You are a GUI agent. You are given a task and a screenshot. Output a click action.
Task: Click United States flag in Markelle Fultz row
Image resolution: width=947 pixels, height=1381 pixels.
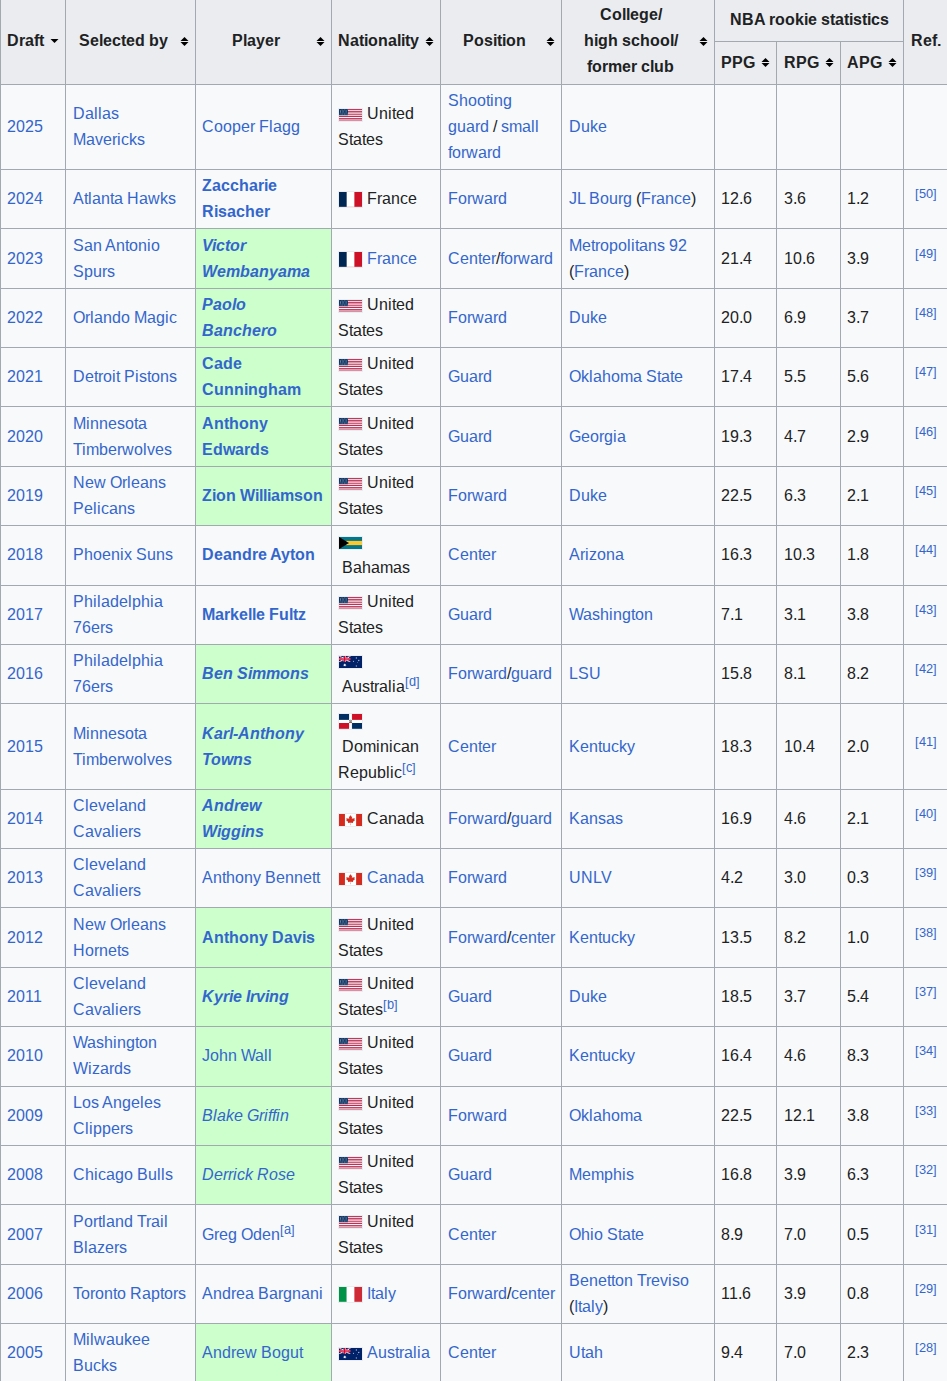tap(350, 602)
